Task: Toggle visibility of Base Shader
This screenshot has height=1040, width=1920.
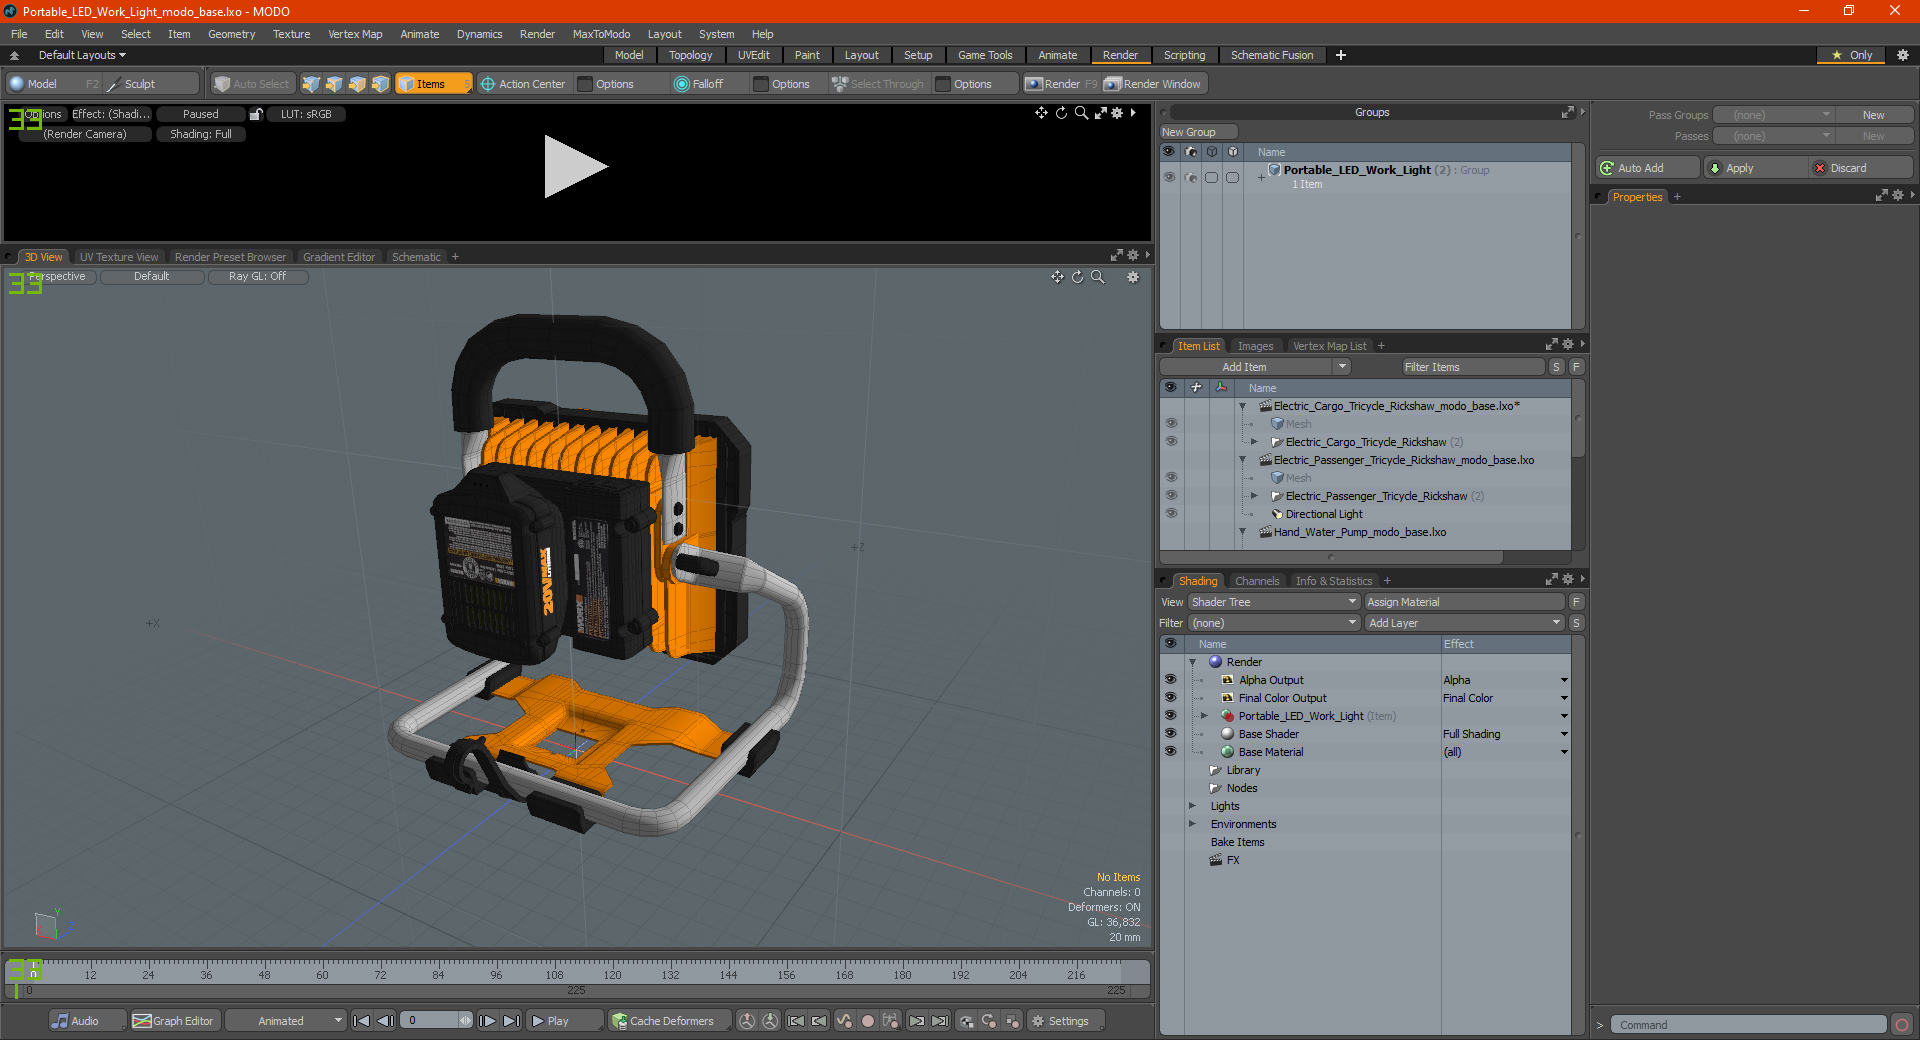Action: pyautogui.click(x=1170, y=733)
